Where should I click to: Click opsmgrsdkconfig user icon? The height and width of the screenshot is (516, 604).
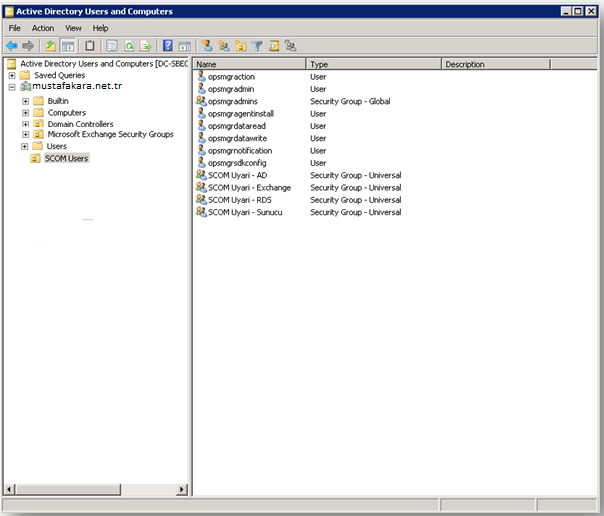tap(201, 163)
